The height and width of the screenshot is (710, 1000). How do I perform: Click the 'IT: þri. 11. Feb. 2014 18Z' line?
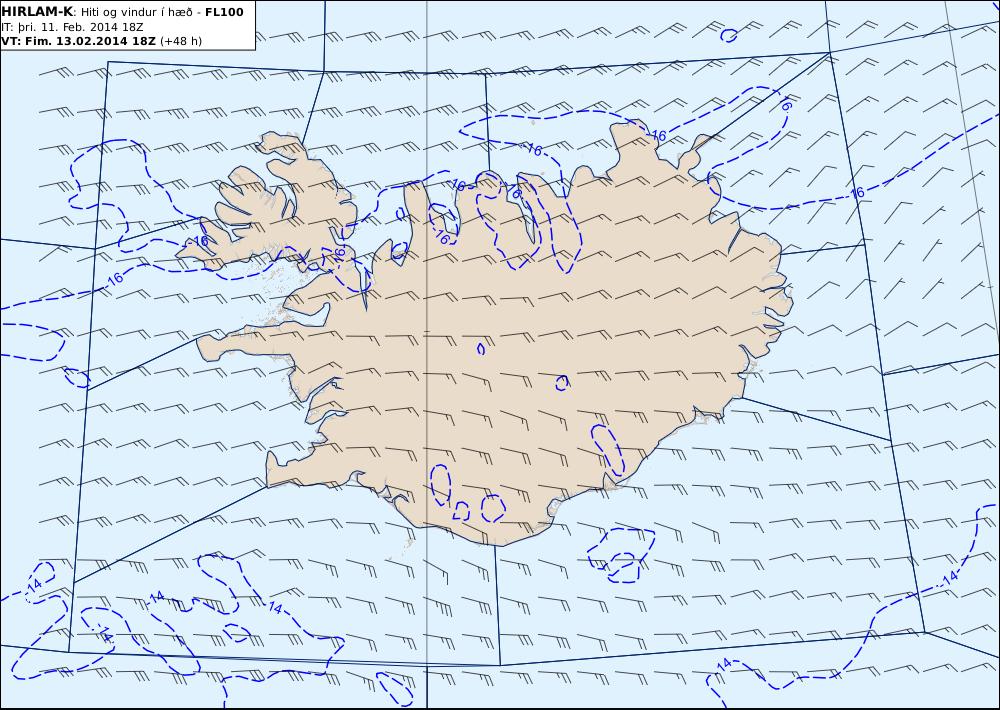(x=73, y=27)
